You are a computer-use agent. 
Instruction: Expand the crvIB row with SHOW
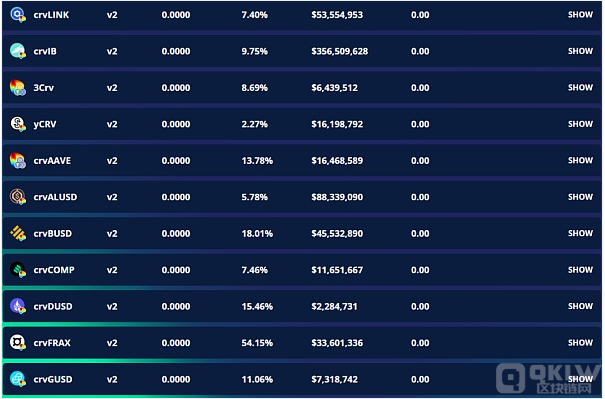tap(580, 51)
